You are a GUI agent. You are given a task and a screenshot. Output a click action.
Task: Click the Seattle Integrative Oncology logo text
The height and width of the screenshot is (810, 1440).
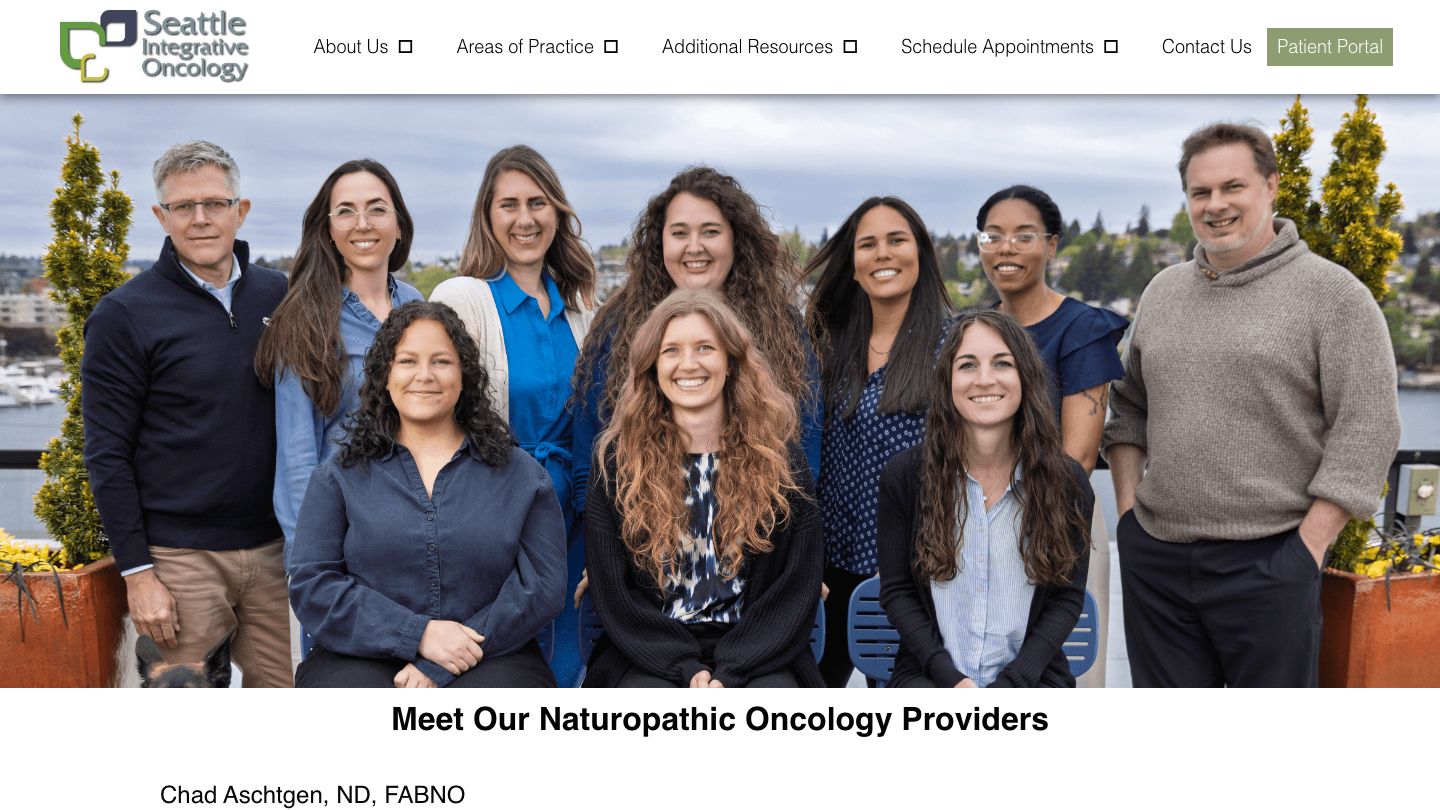click(195, 46)
